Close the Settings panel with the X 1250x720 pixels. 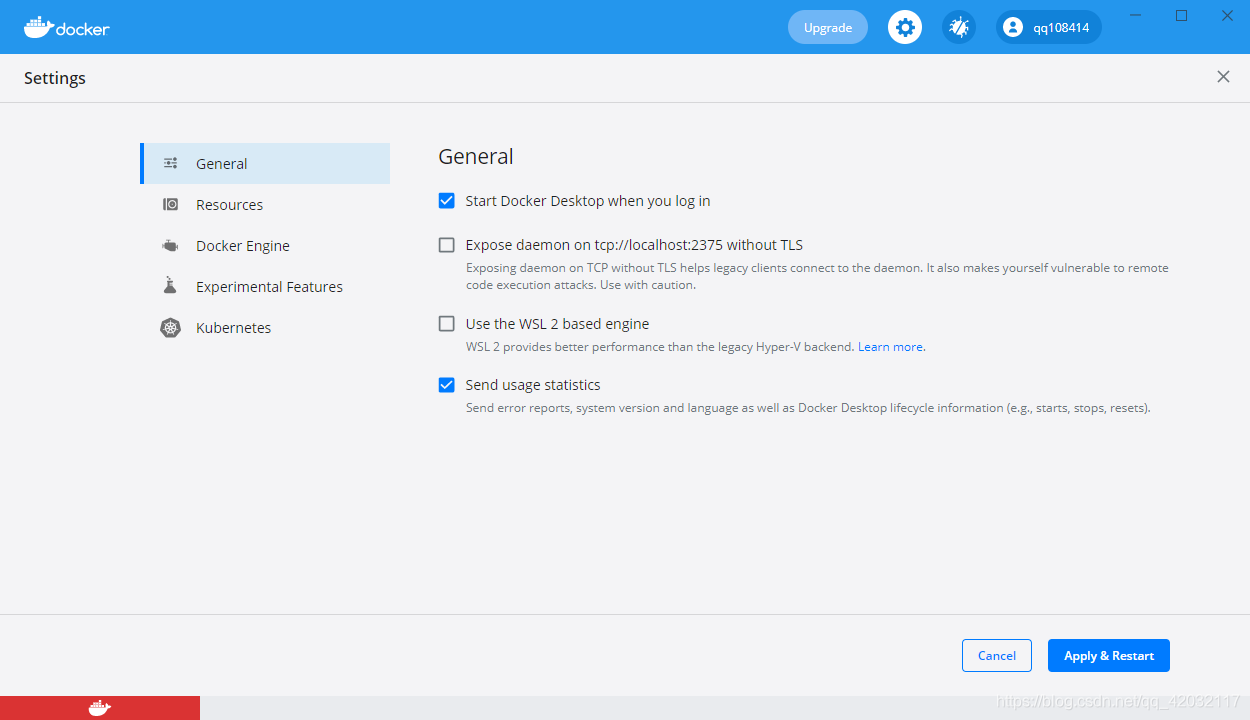1223,77
